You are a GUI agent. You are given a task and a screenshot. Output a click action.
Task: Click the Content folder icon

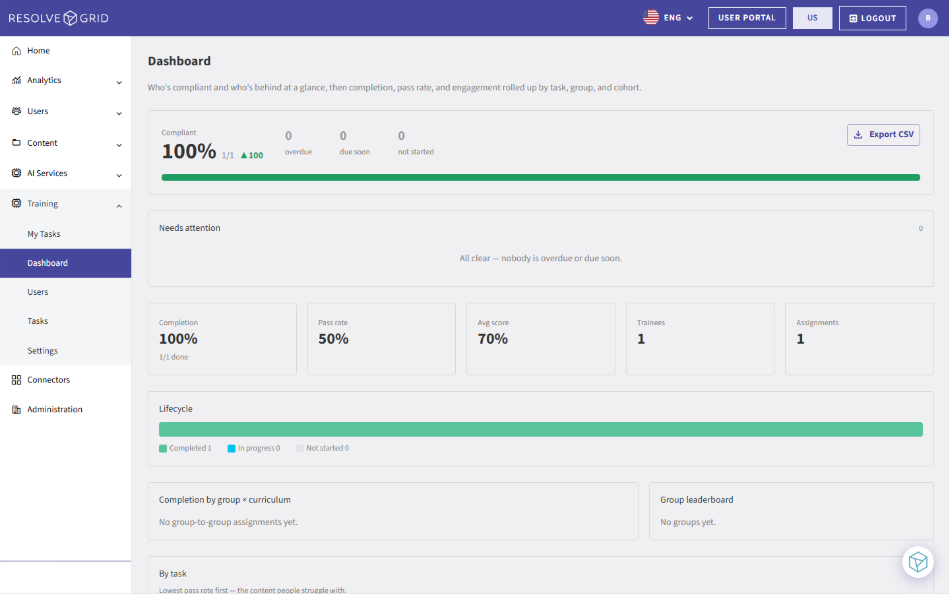point(16,143)
